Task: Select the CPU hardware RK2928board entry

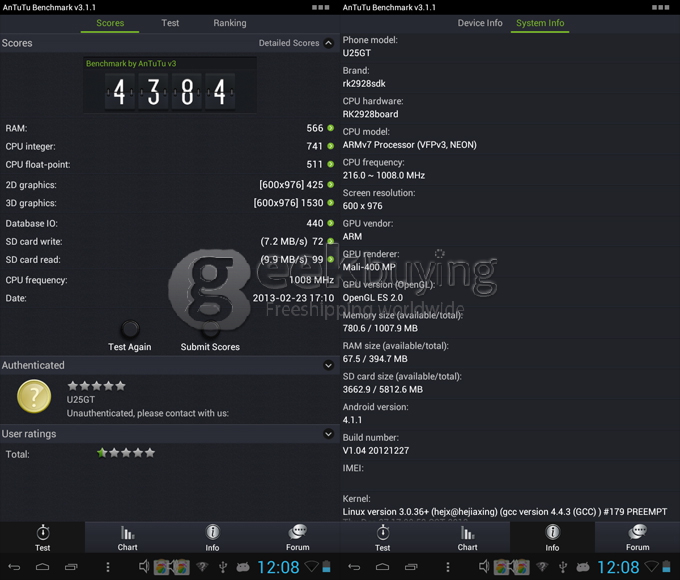Action: pyautogui.click(x=510, y=108)
